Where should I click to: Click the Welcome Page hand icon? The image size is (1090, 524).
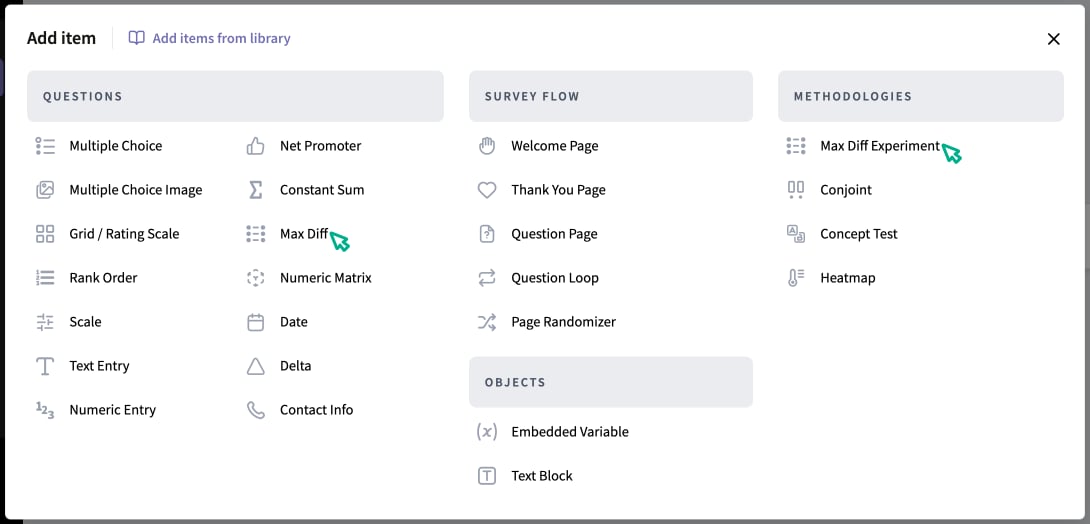coord(487,146)
